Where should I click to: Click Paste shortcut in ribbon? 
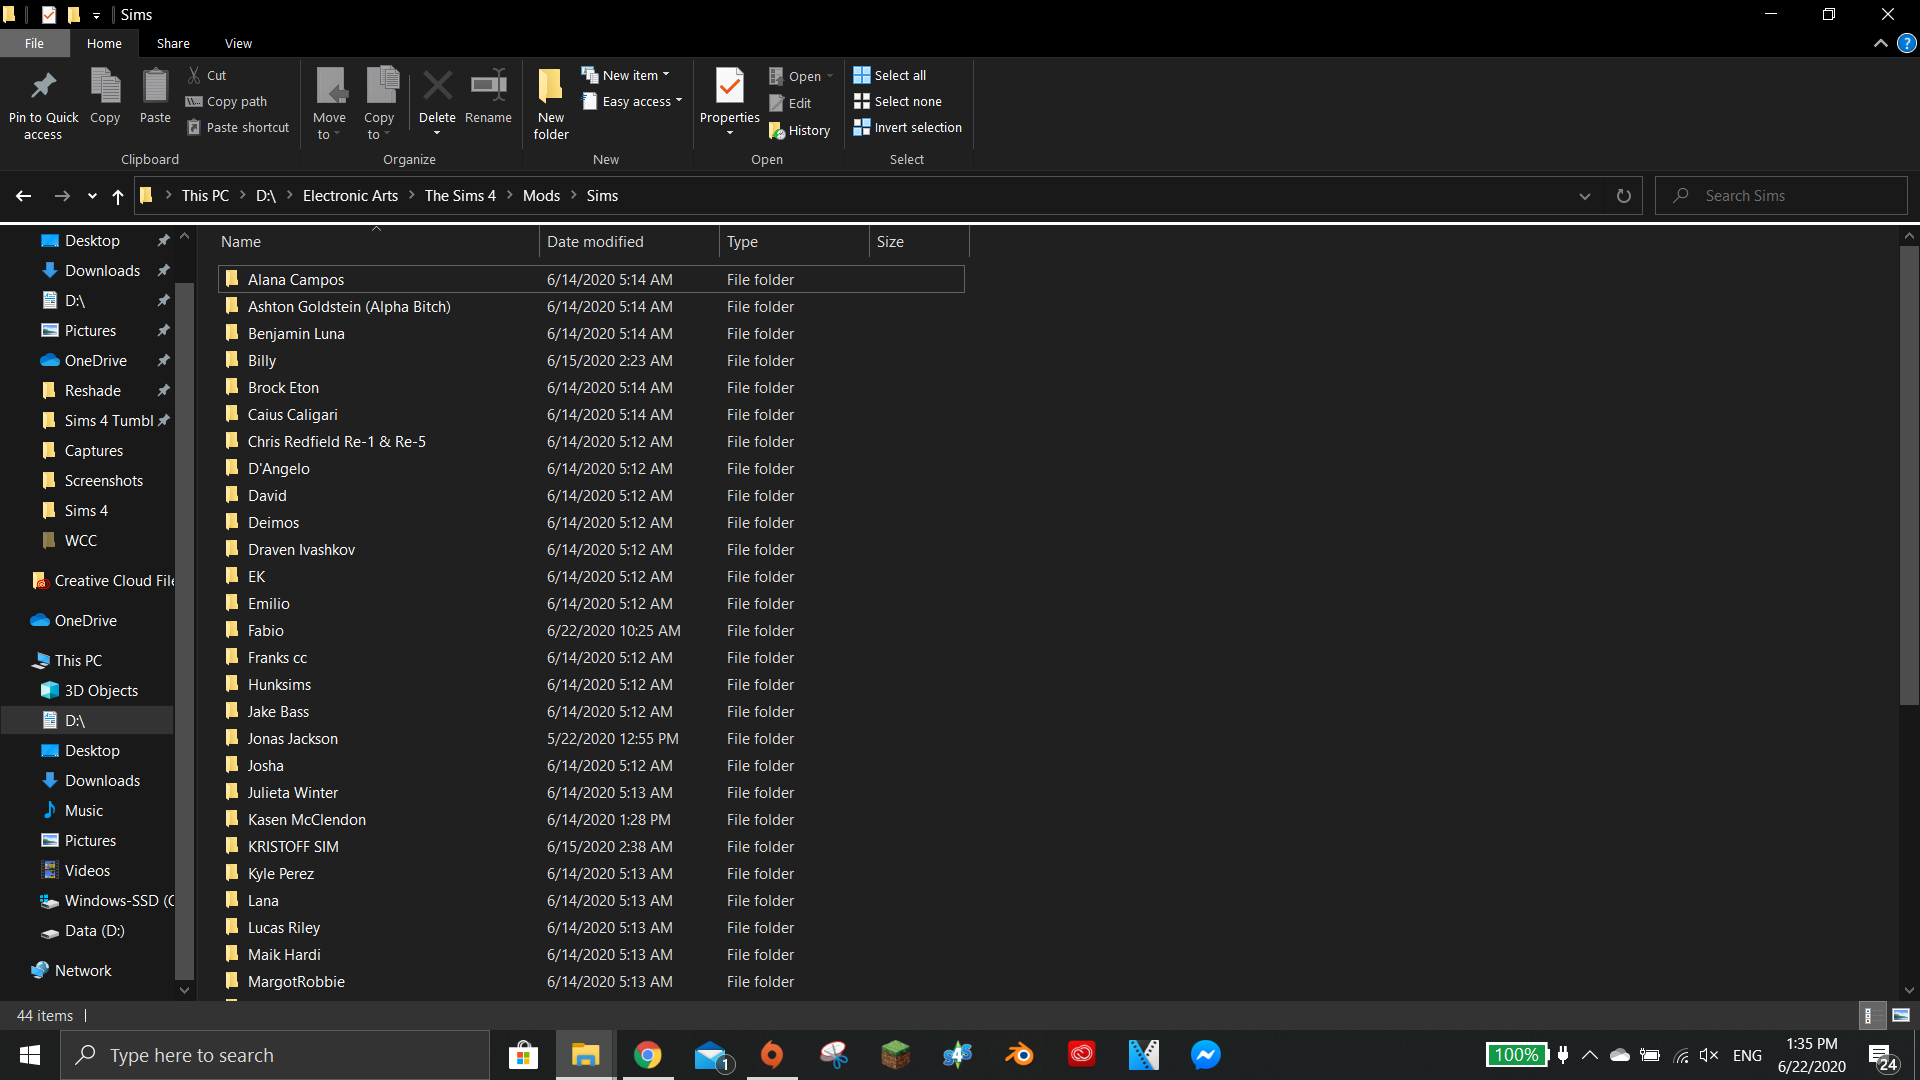tap(238, 127)
